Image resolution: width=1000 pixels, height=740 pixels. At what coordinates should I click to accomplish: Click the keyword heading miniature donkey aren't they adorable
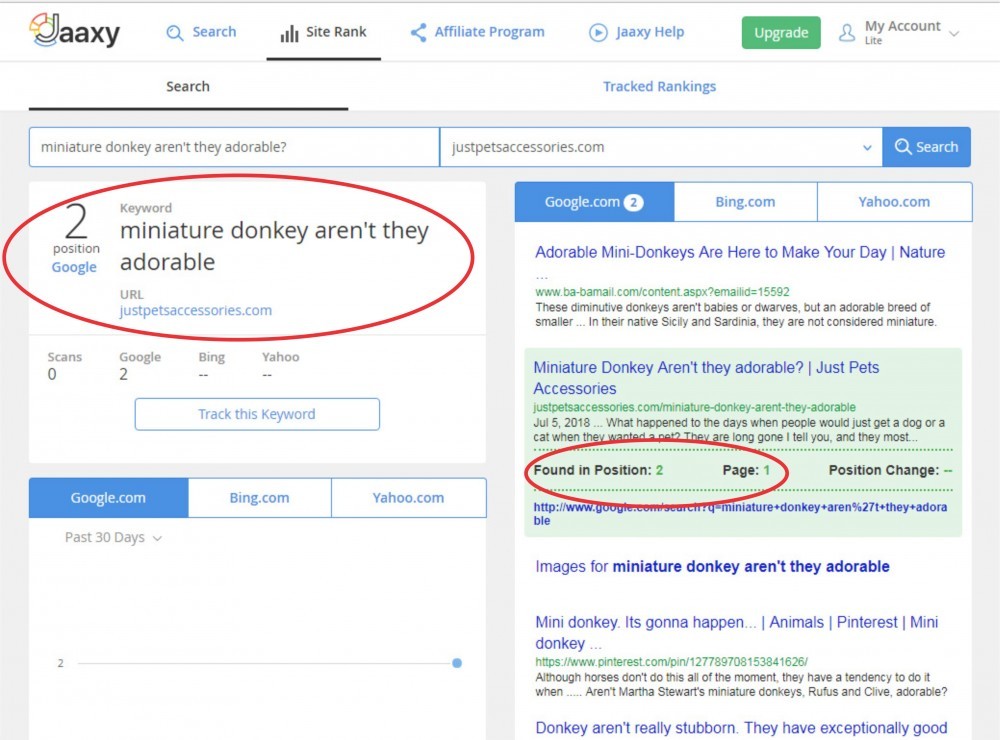(274, 246)
